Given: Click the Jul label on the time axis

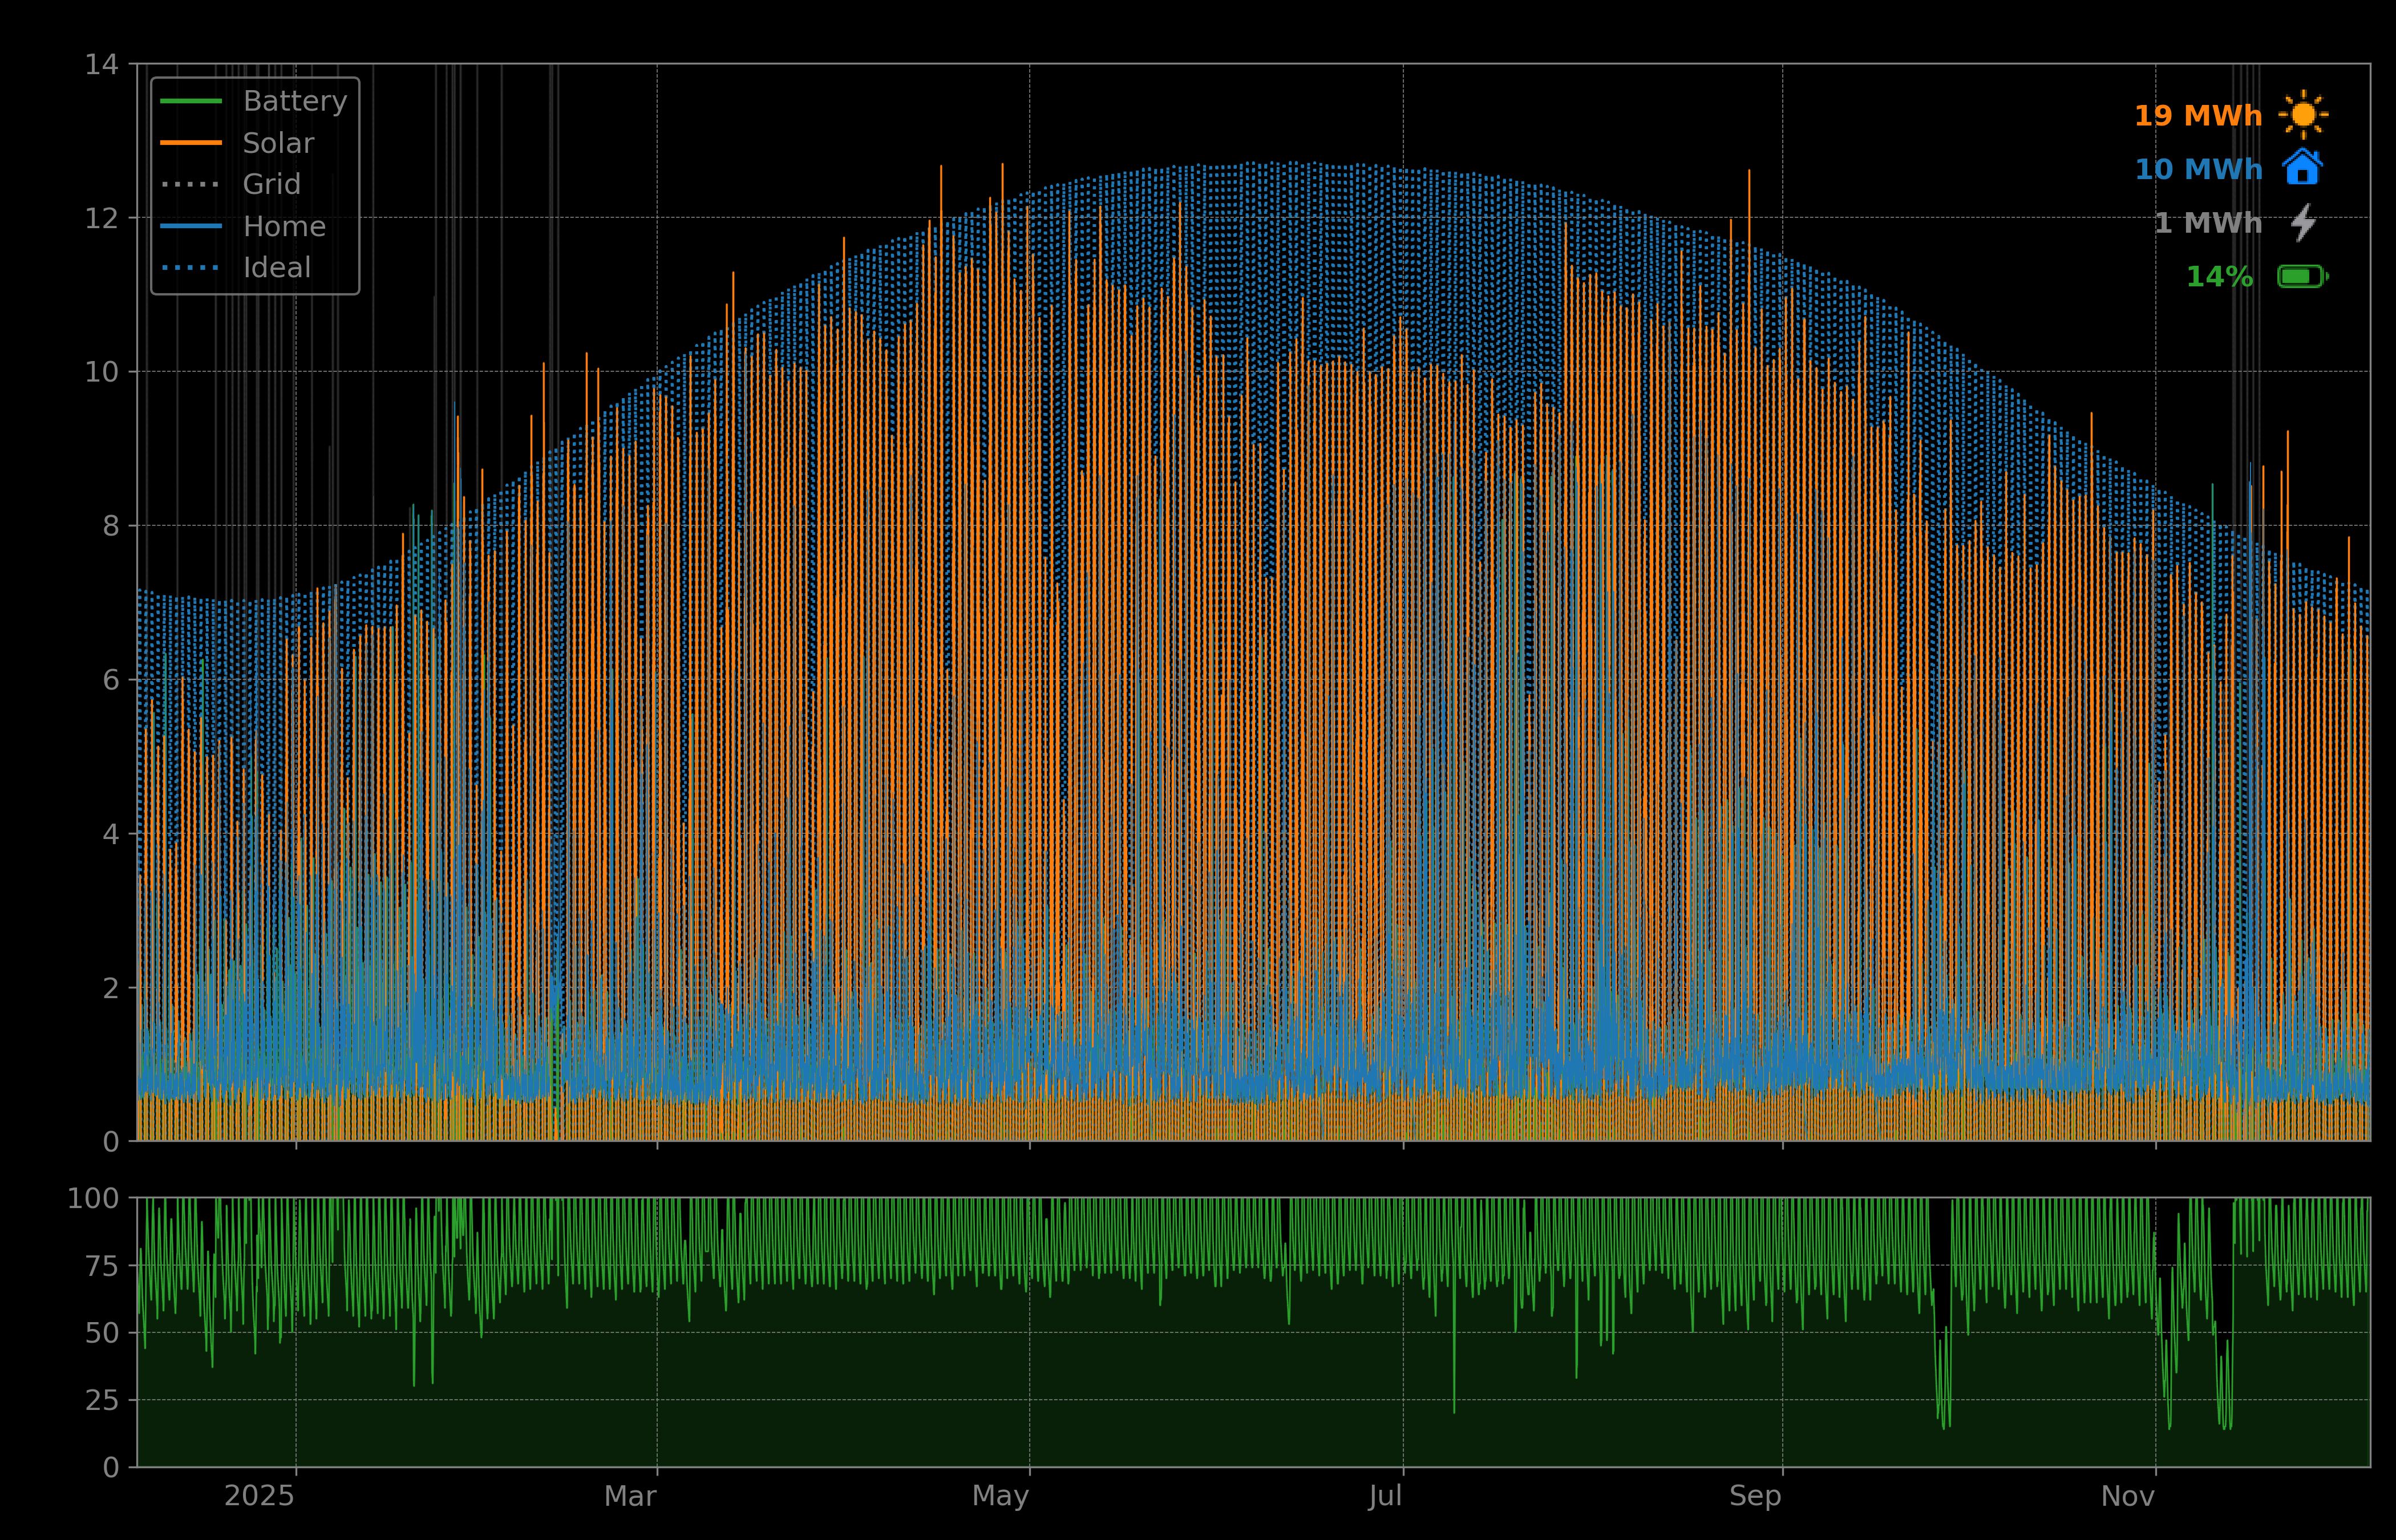Looking at the screenshot, I should coord(1385,1496).
